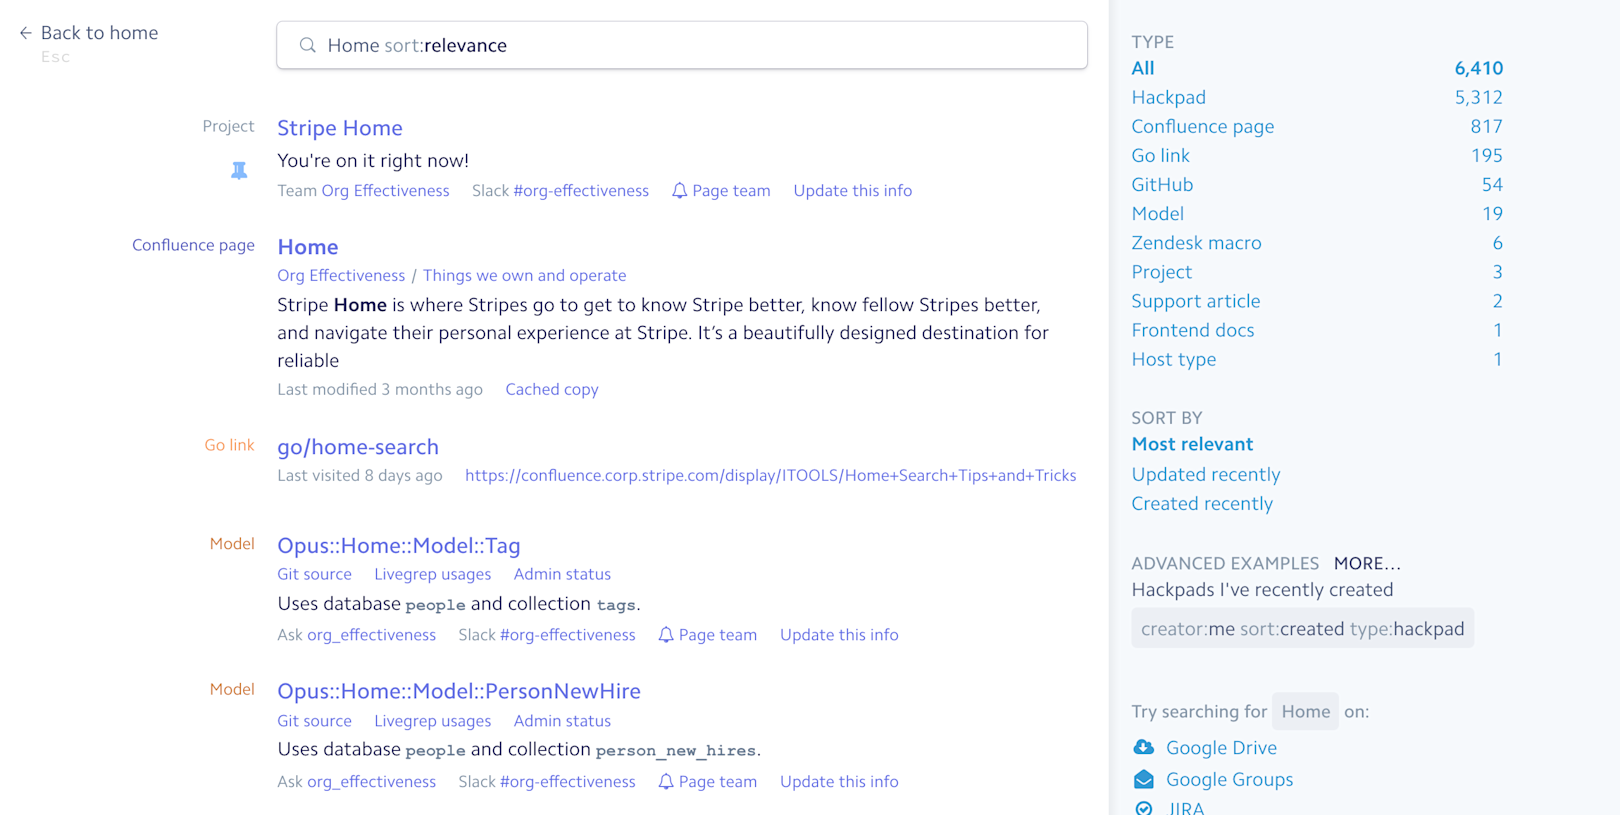
Task: Filter results by Host type
Action: click(x=1173, y=359)
